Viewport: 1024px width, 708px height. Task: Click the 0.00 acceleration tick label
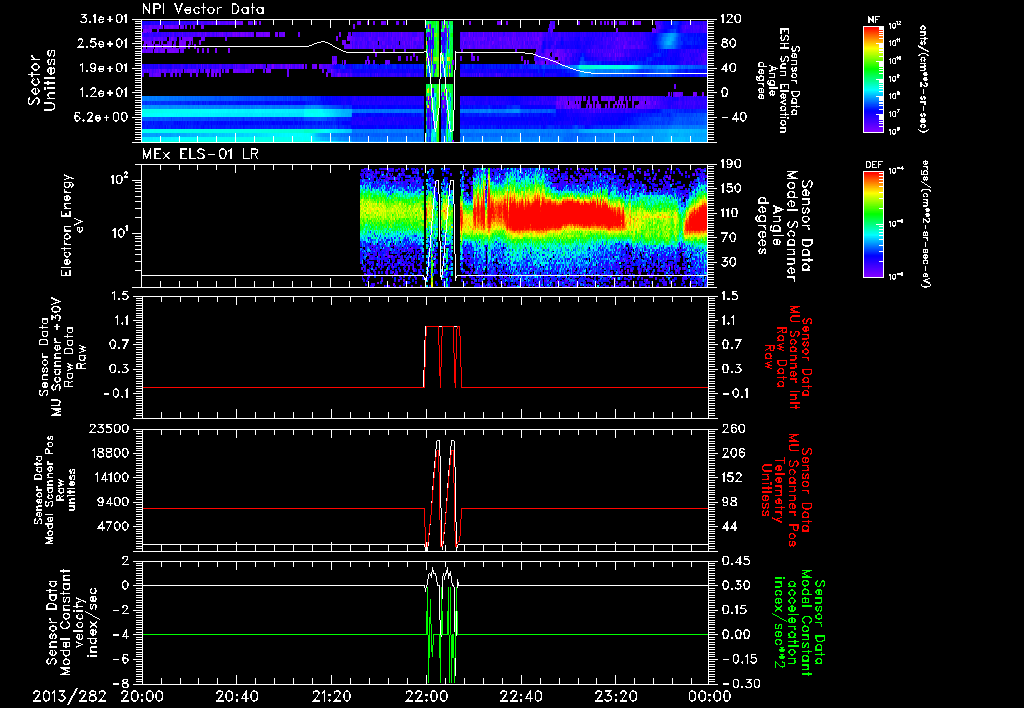click(735, 635)
